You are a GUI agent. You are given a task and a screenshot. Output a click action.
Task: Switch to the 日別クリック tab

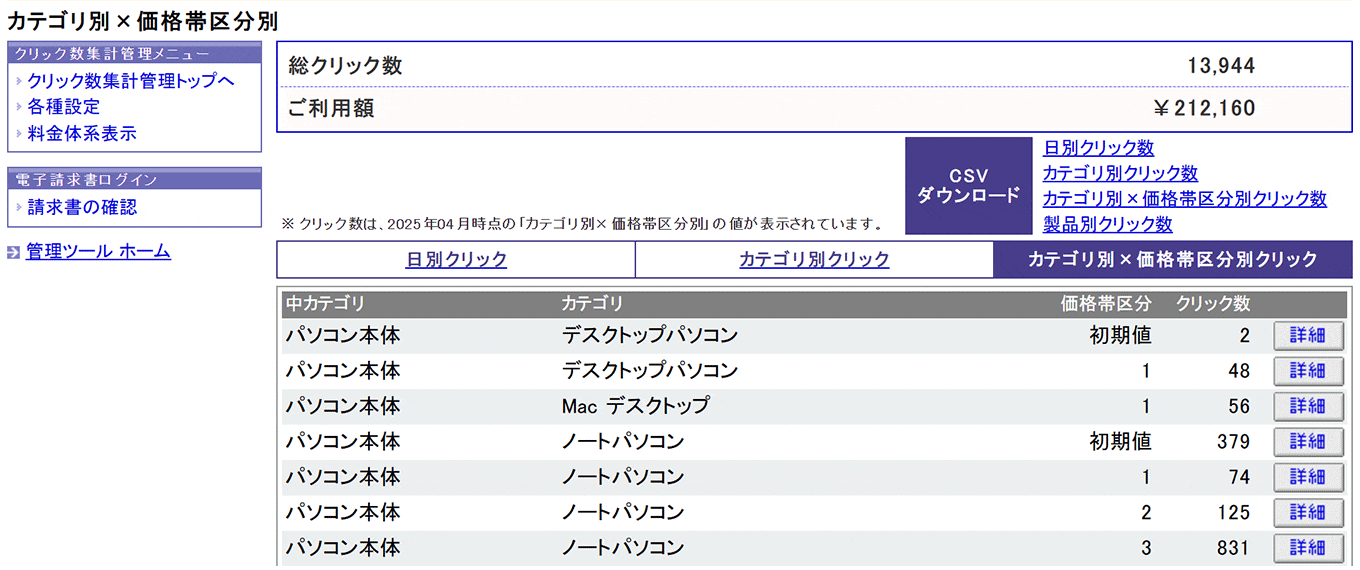point(456,260)
